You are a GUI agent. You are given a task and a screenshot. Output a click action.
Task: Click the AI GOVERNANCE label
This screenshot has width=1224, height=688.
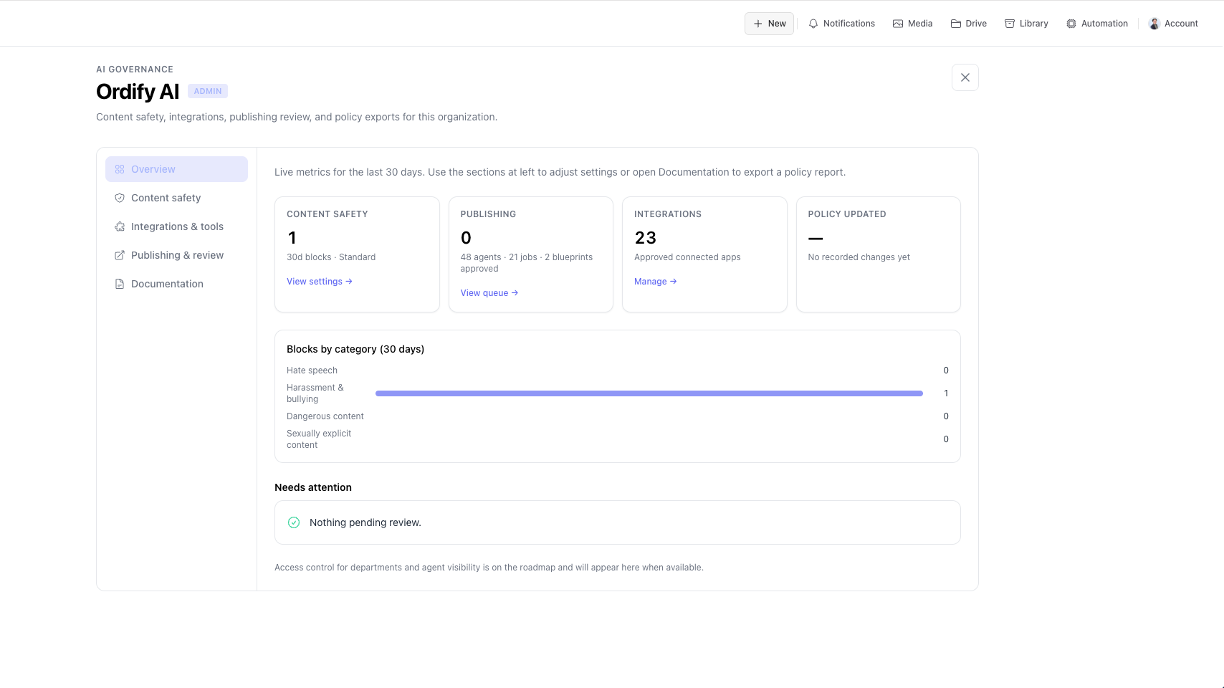click(135, 69)
